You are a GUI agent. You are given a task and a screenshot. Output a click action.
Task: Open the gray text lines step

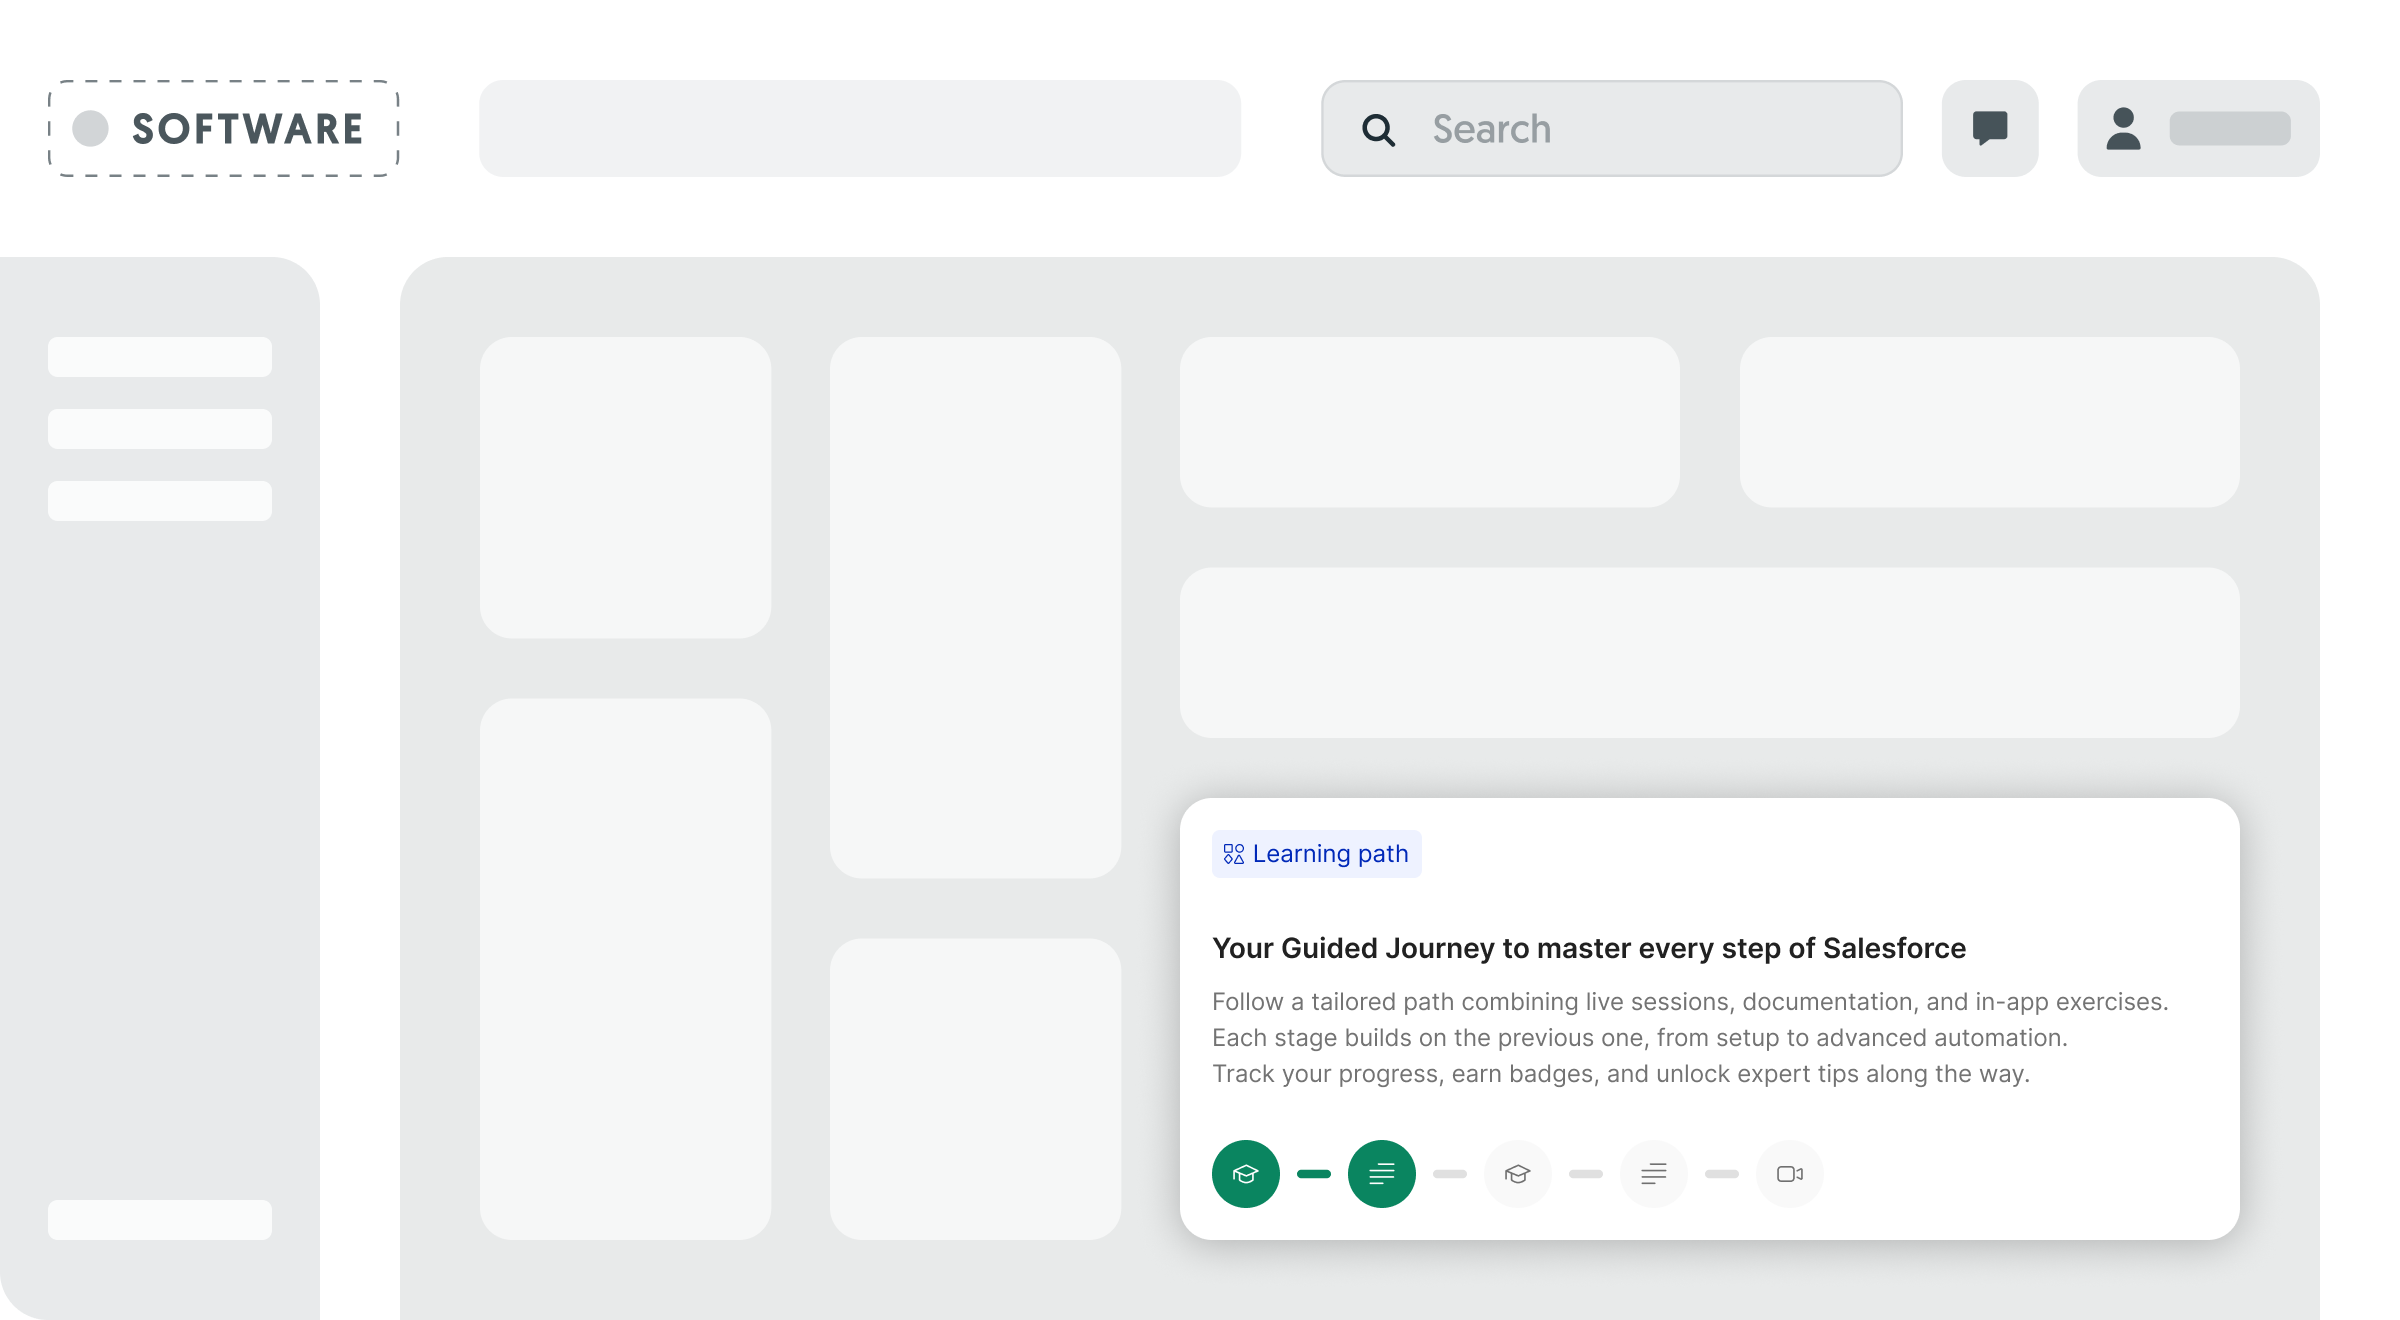[x=1653, y=1174]
